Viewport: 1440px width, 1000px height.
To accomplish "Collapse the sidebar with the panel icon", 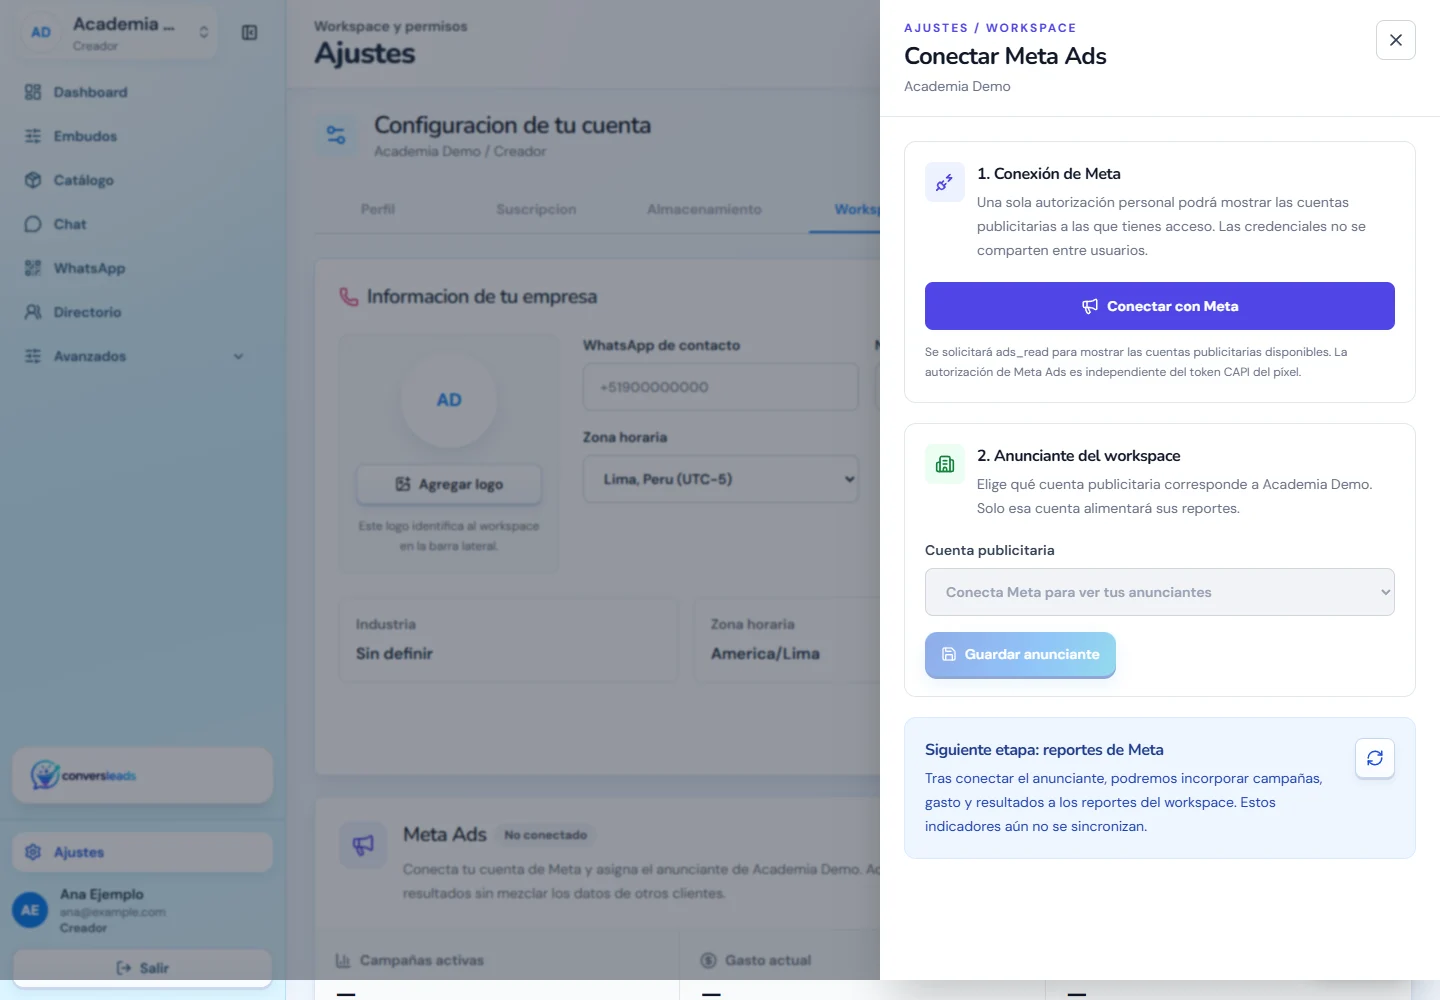I will tap(250, 33).
